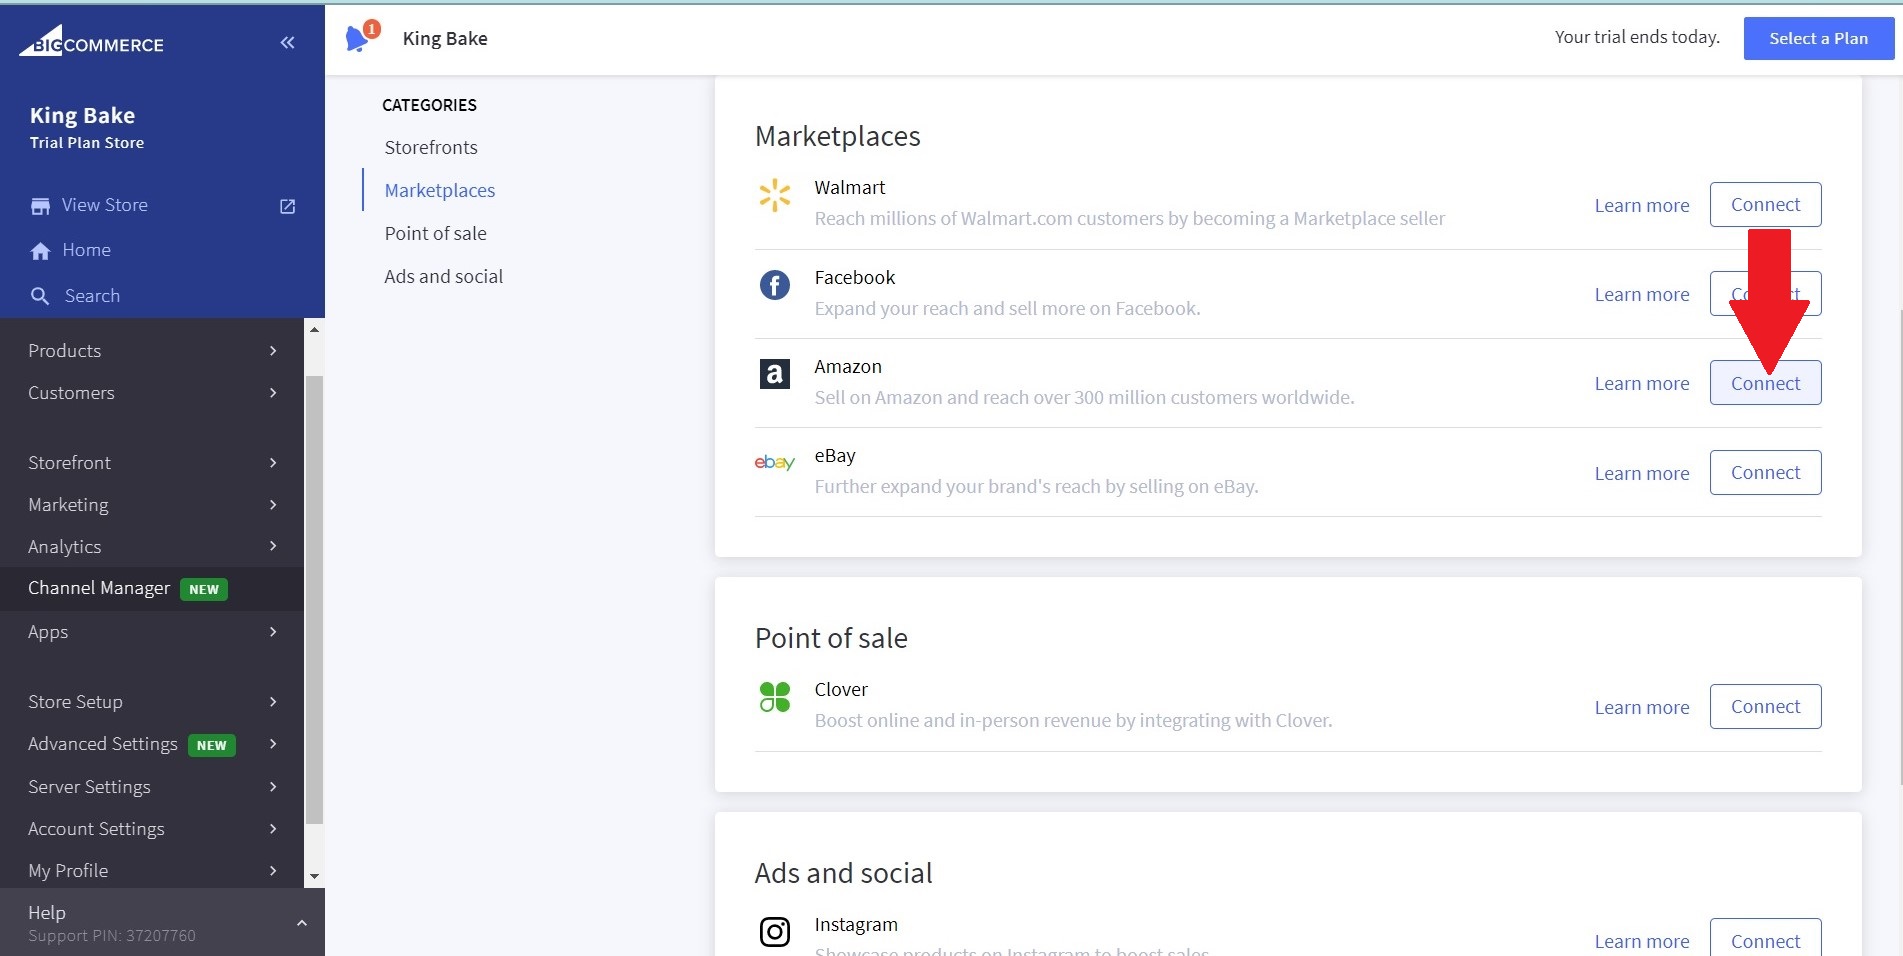Click Learn more for eBay
Viewport: 1903px width, 956px height.
pyautogui.click(x=1641, y=473)
